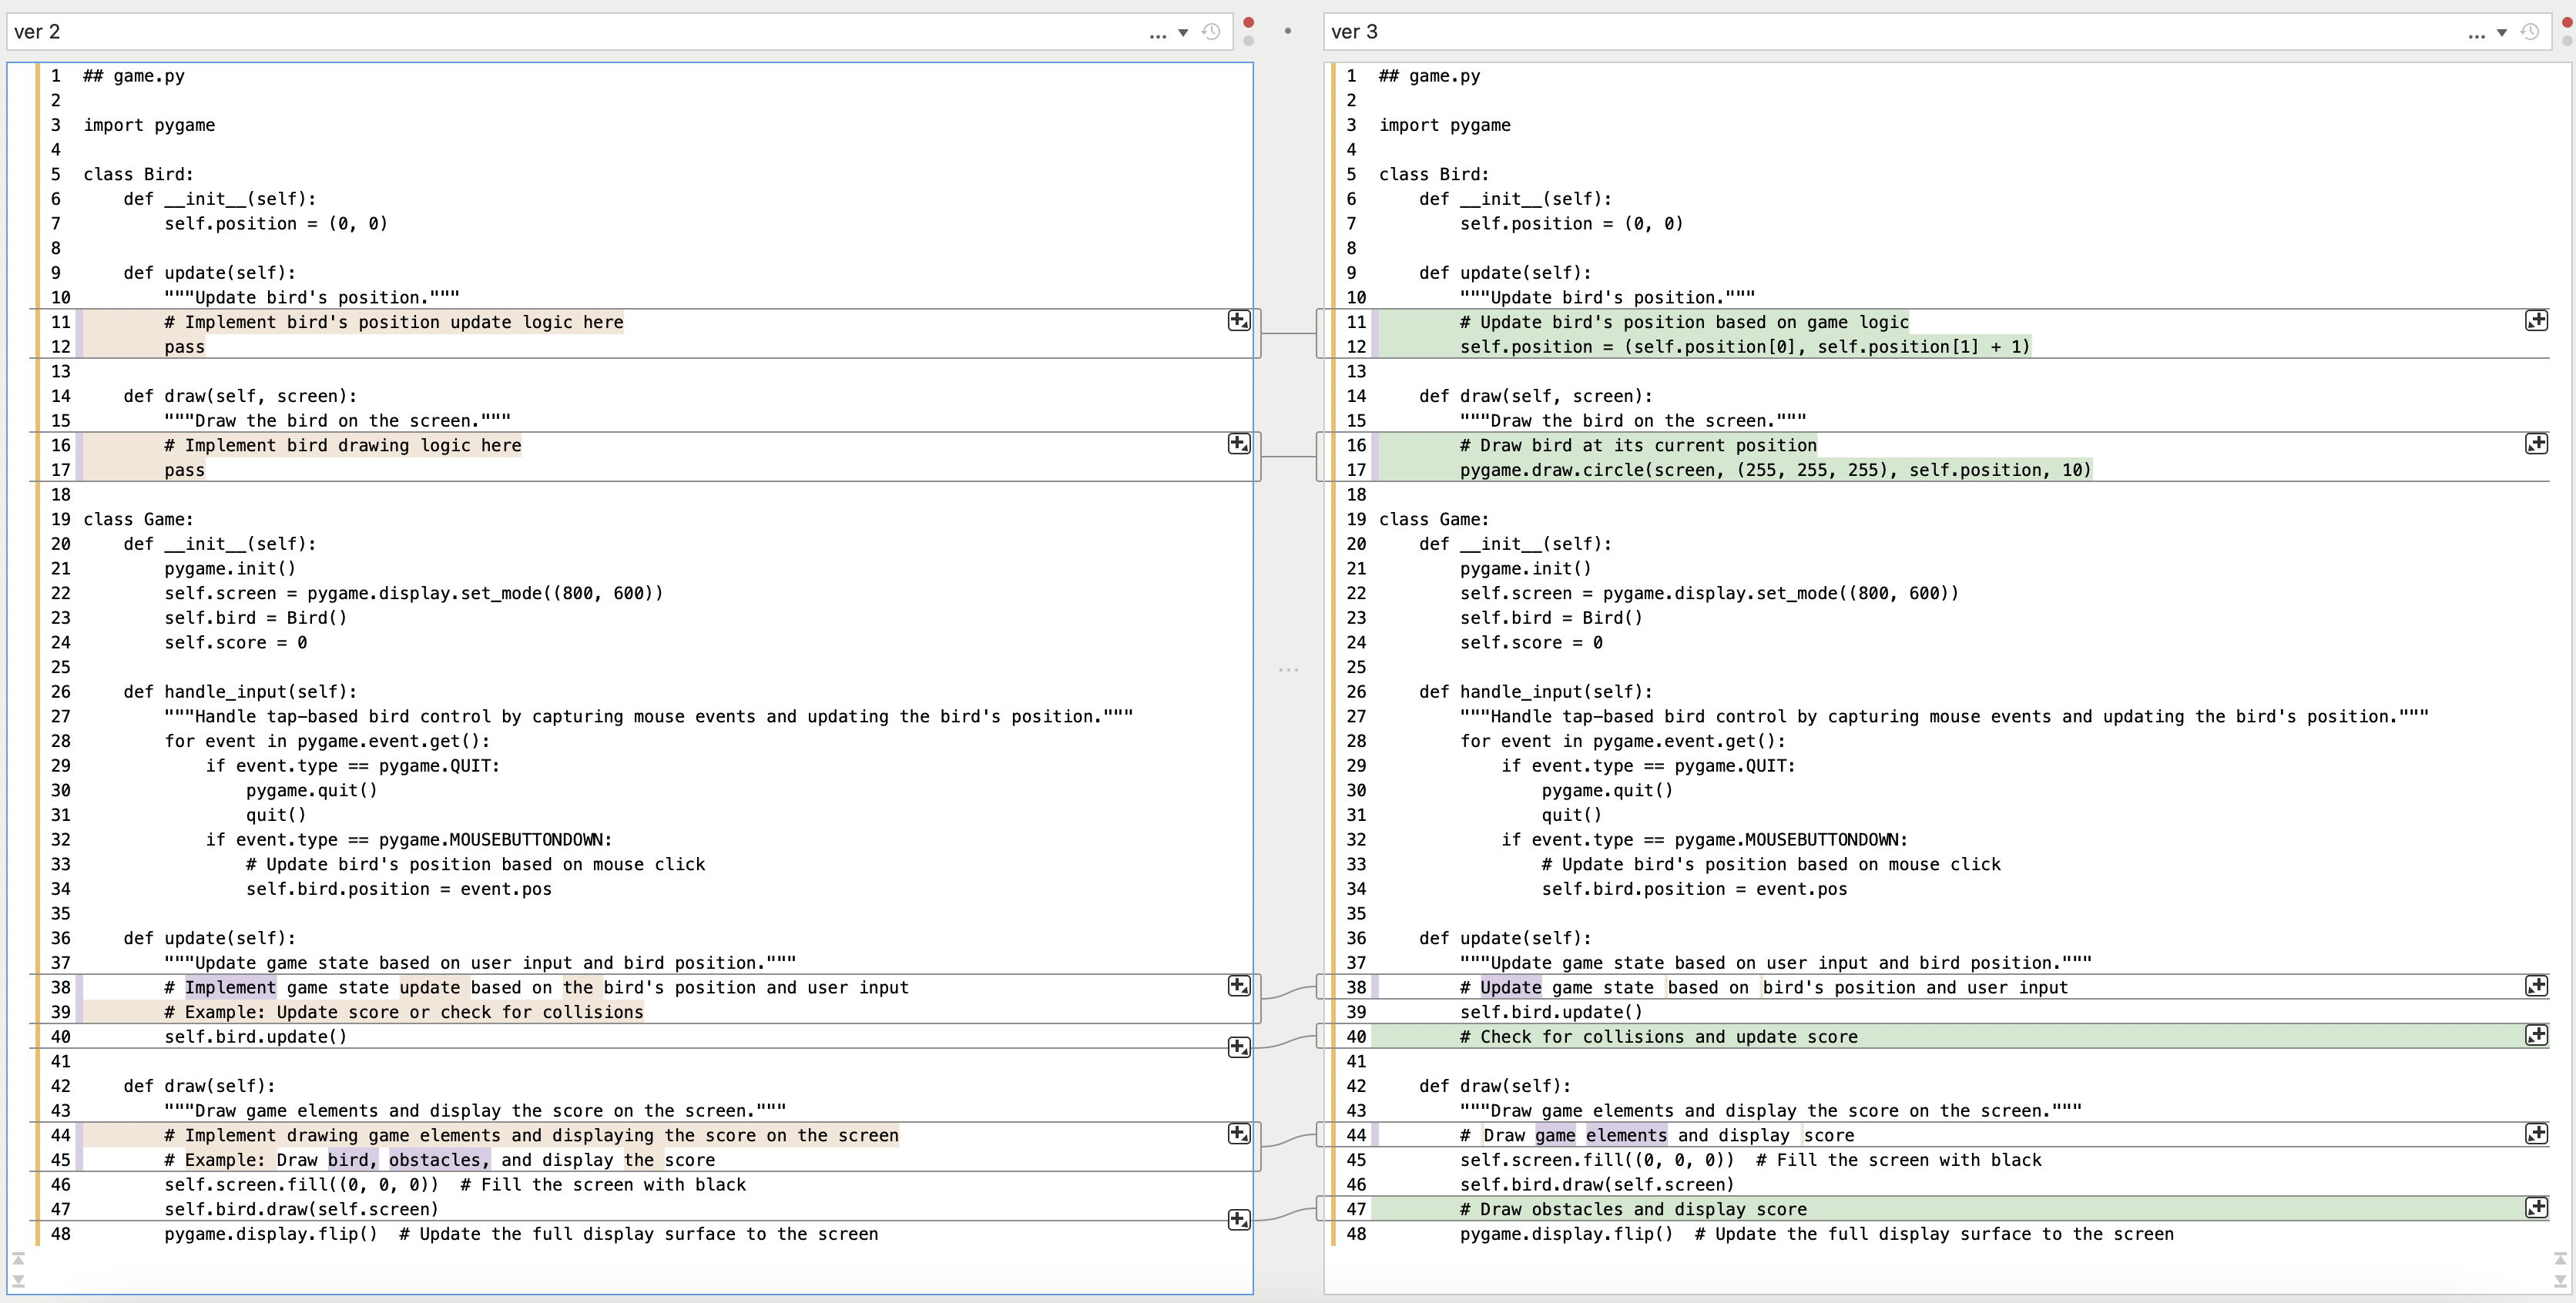The image size is (2576, 1303).
Task: Click merge icon on left line 16 block
Action: 1239,443
